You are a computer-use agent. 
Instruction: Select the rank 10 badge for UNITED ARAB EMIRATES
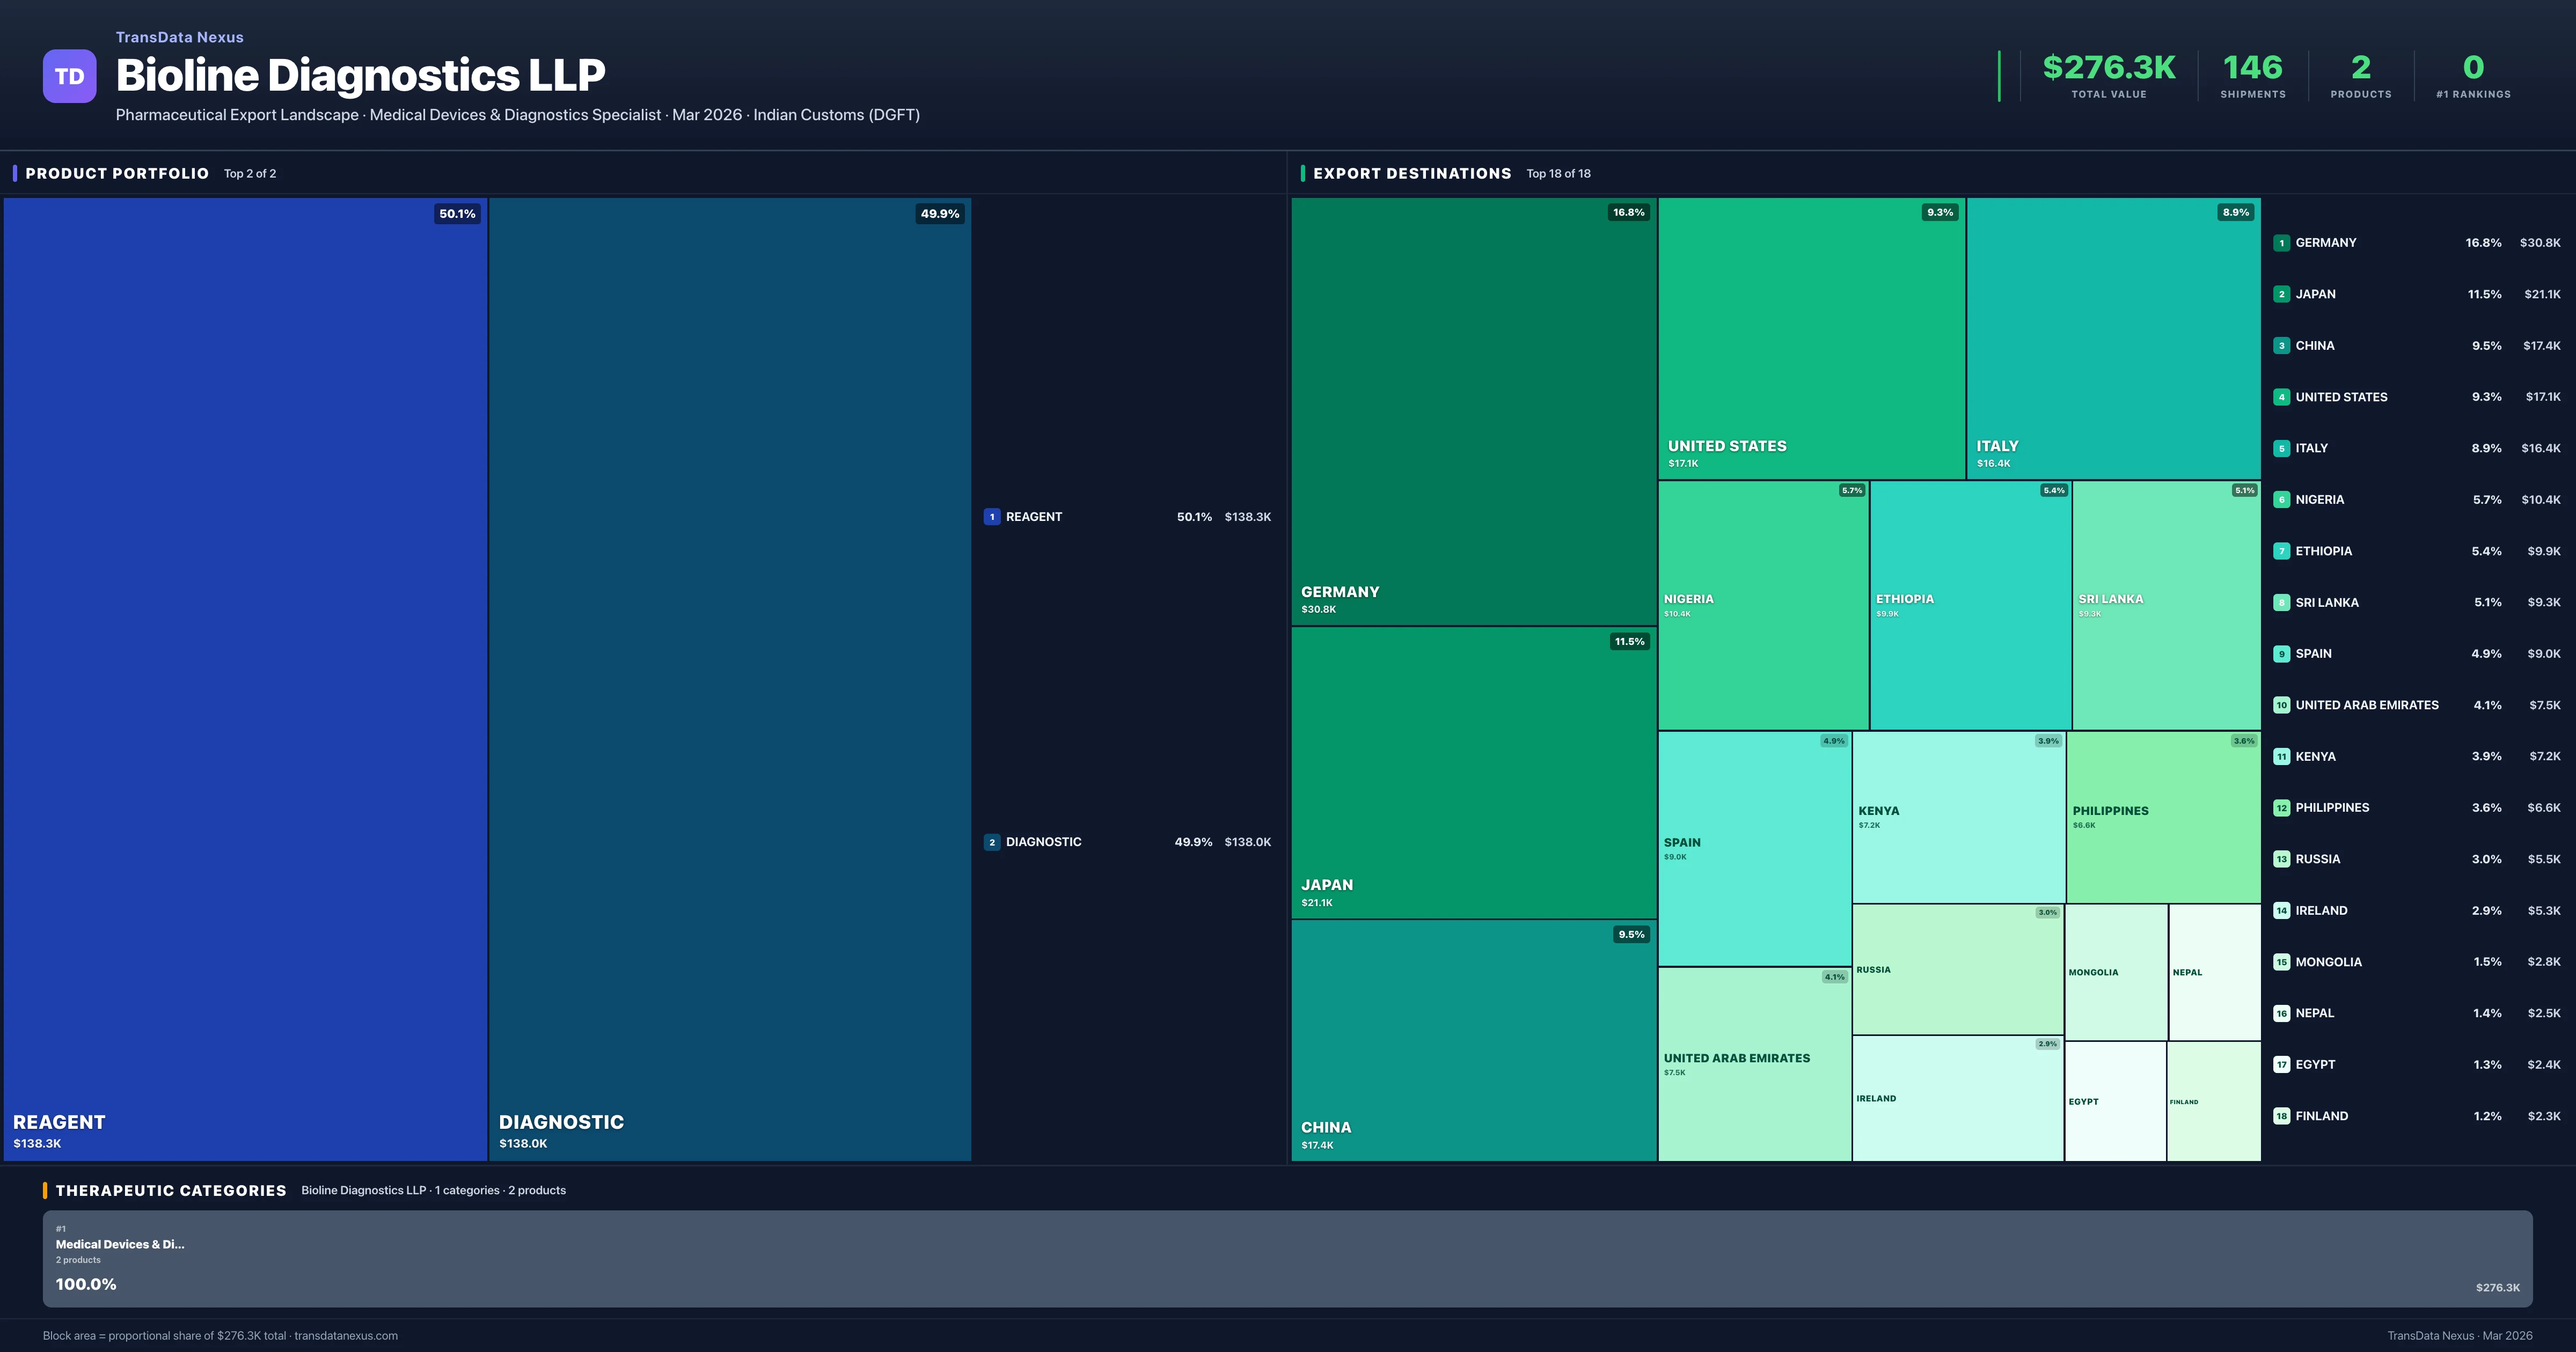pos(2282,705)
